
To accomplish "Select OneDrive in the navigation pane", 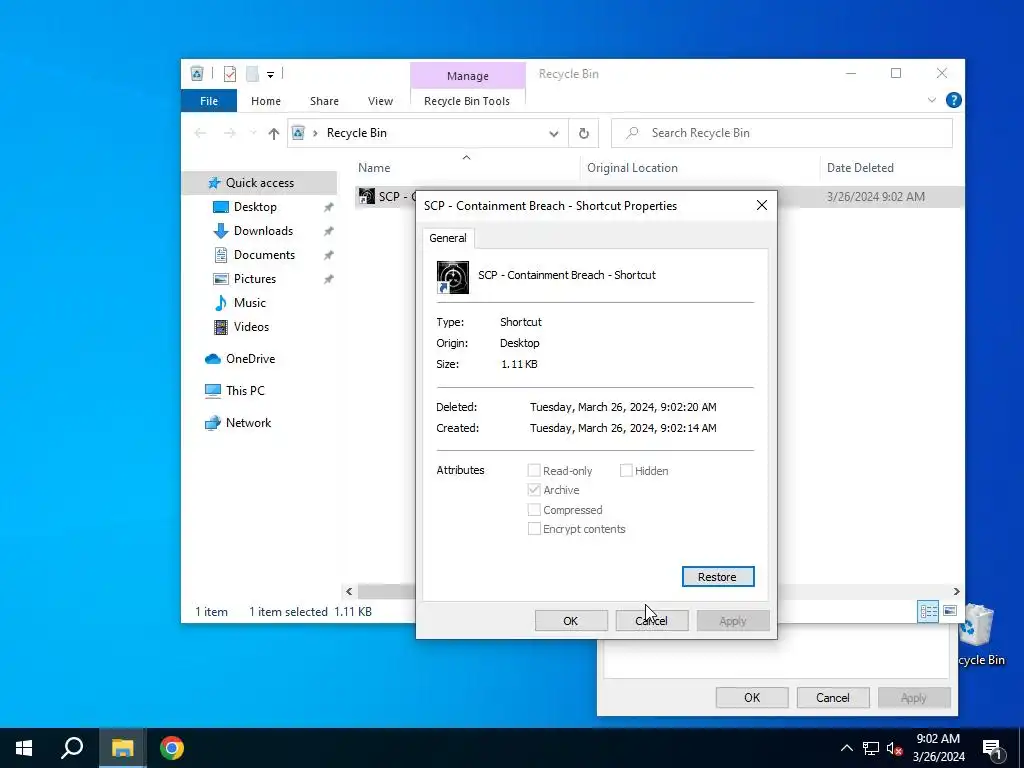I will (x=250, y=359).
